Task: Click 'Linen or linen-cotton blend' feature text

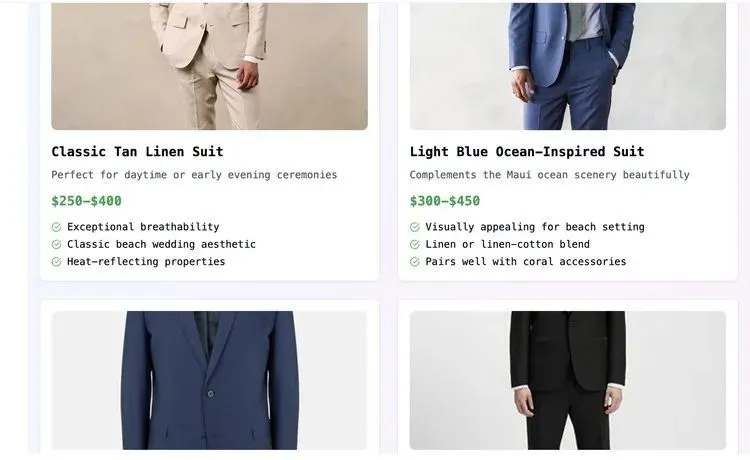Action: pos(507,244)
